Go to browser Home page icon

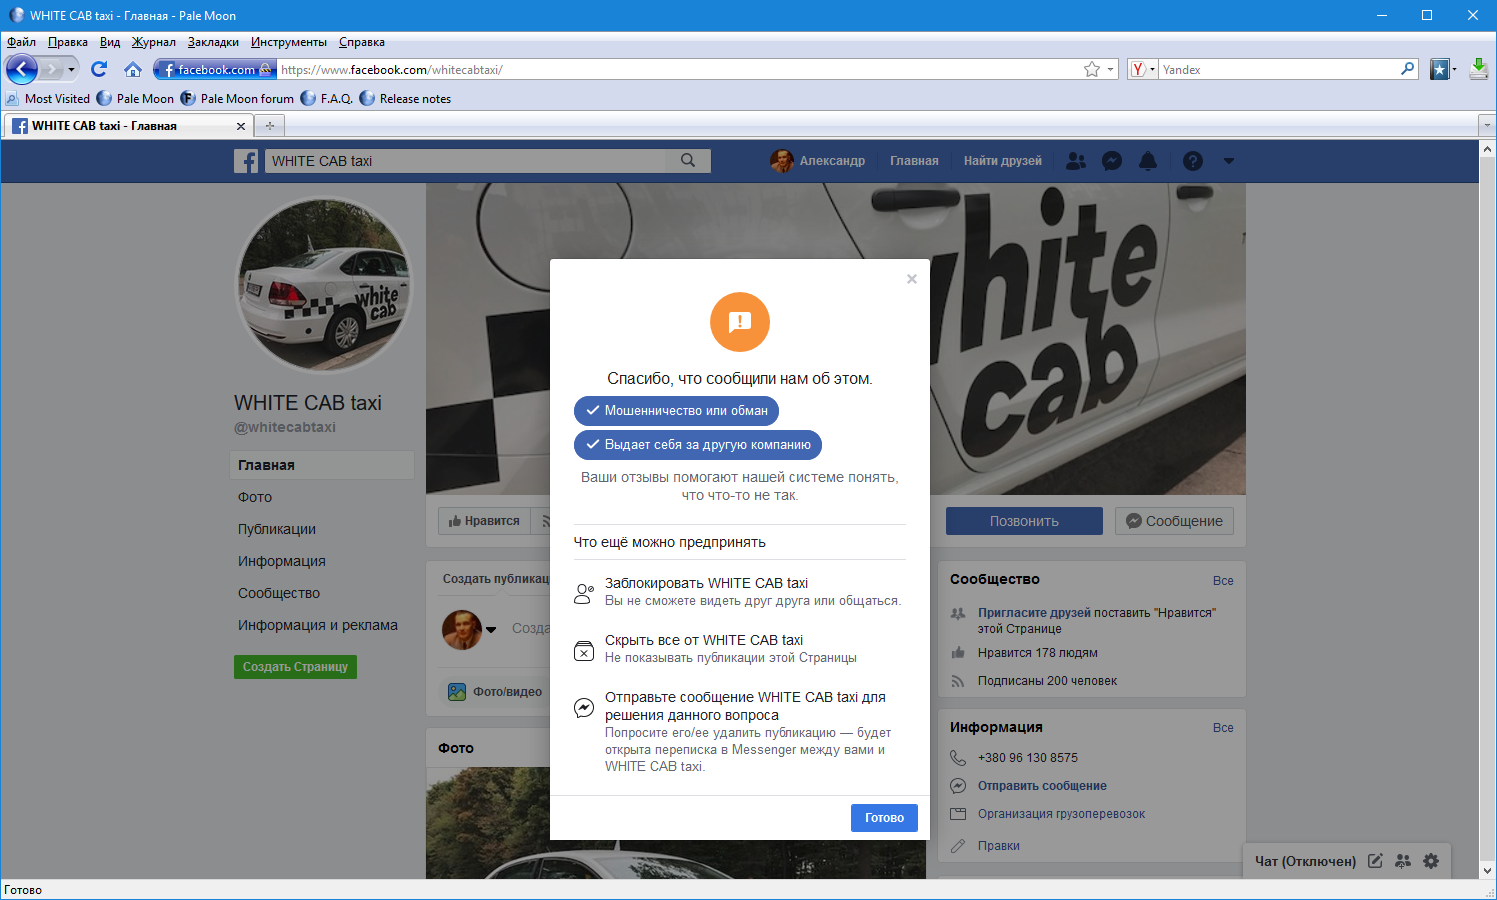pos(133,69)
